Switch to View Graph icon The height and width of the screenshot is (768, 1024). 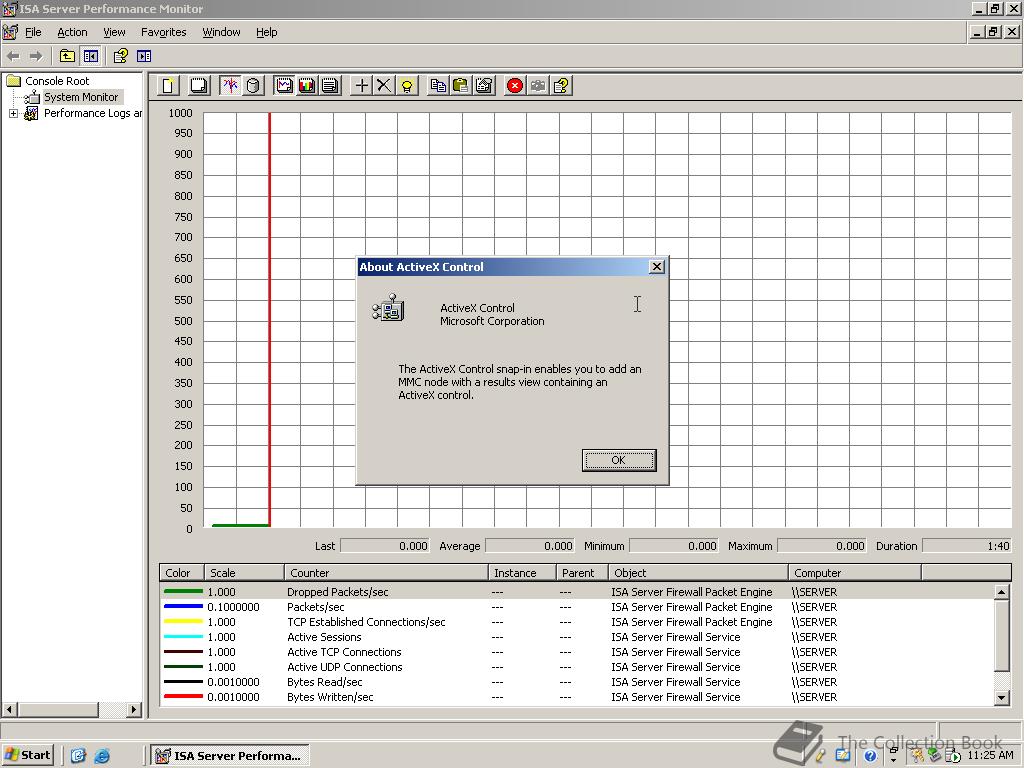(284, 86)
